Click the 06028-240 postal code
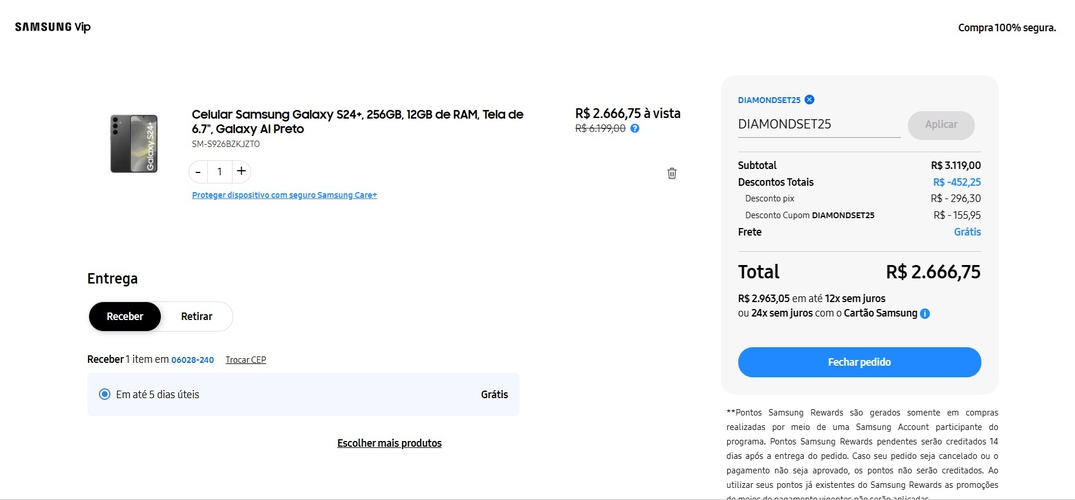This screenshot has height=500, width=1075. pos(192,360)
